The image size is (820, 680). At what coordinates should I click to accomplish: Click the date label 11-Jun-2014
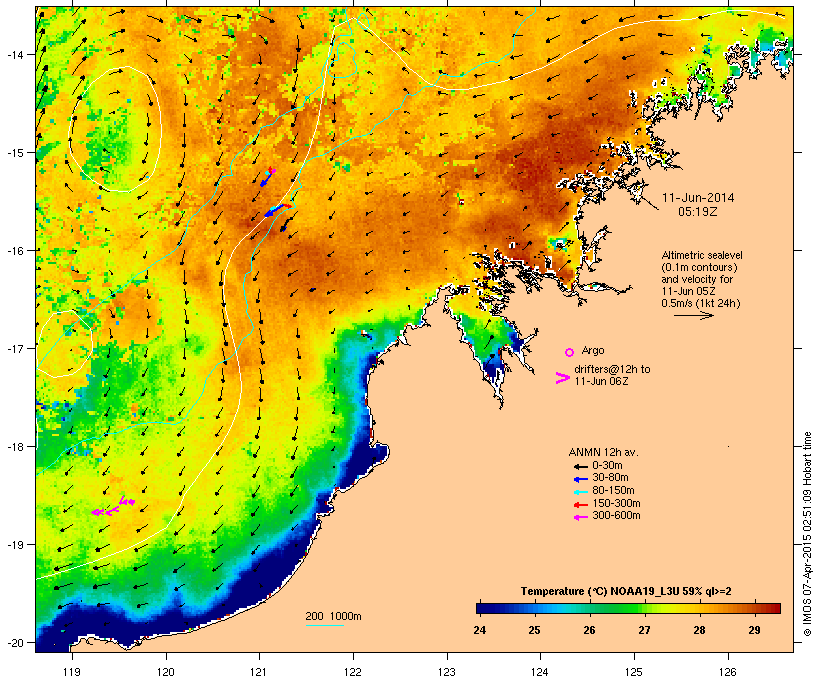click(698, 198)
